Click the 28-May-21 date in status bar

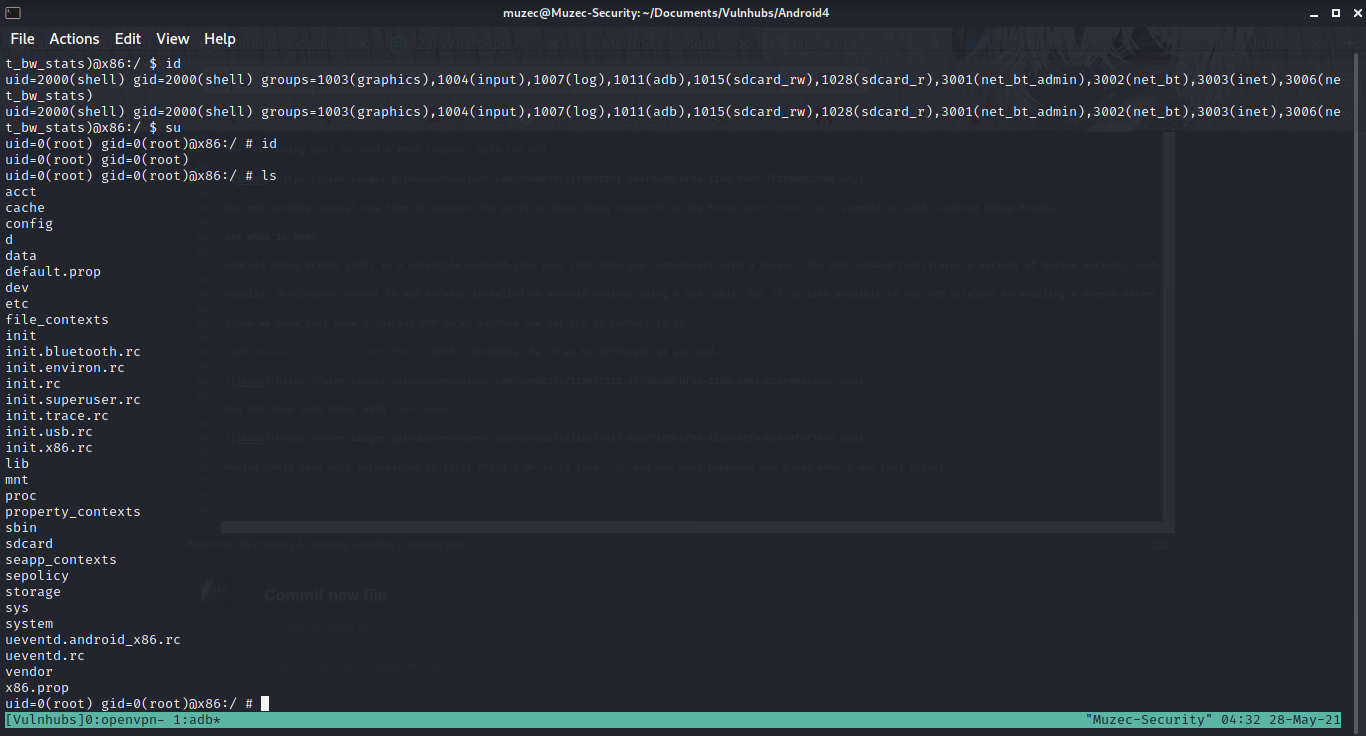[1305, 720]
